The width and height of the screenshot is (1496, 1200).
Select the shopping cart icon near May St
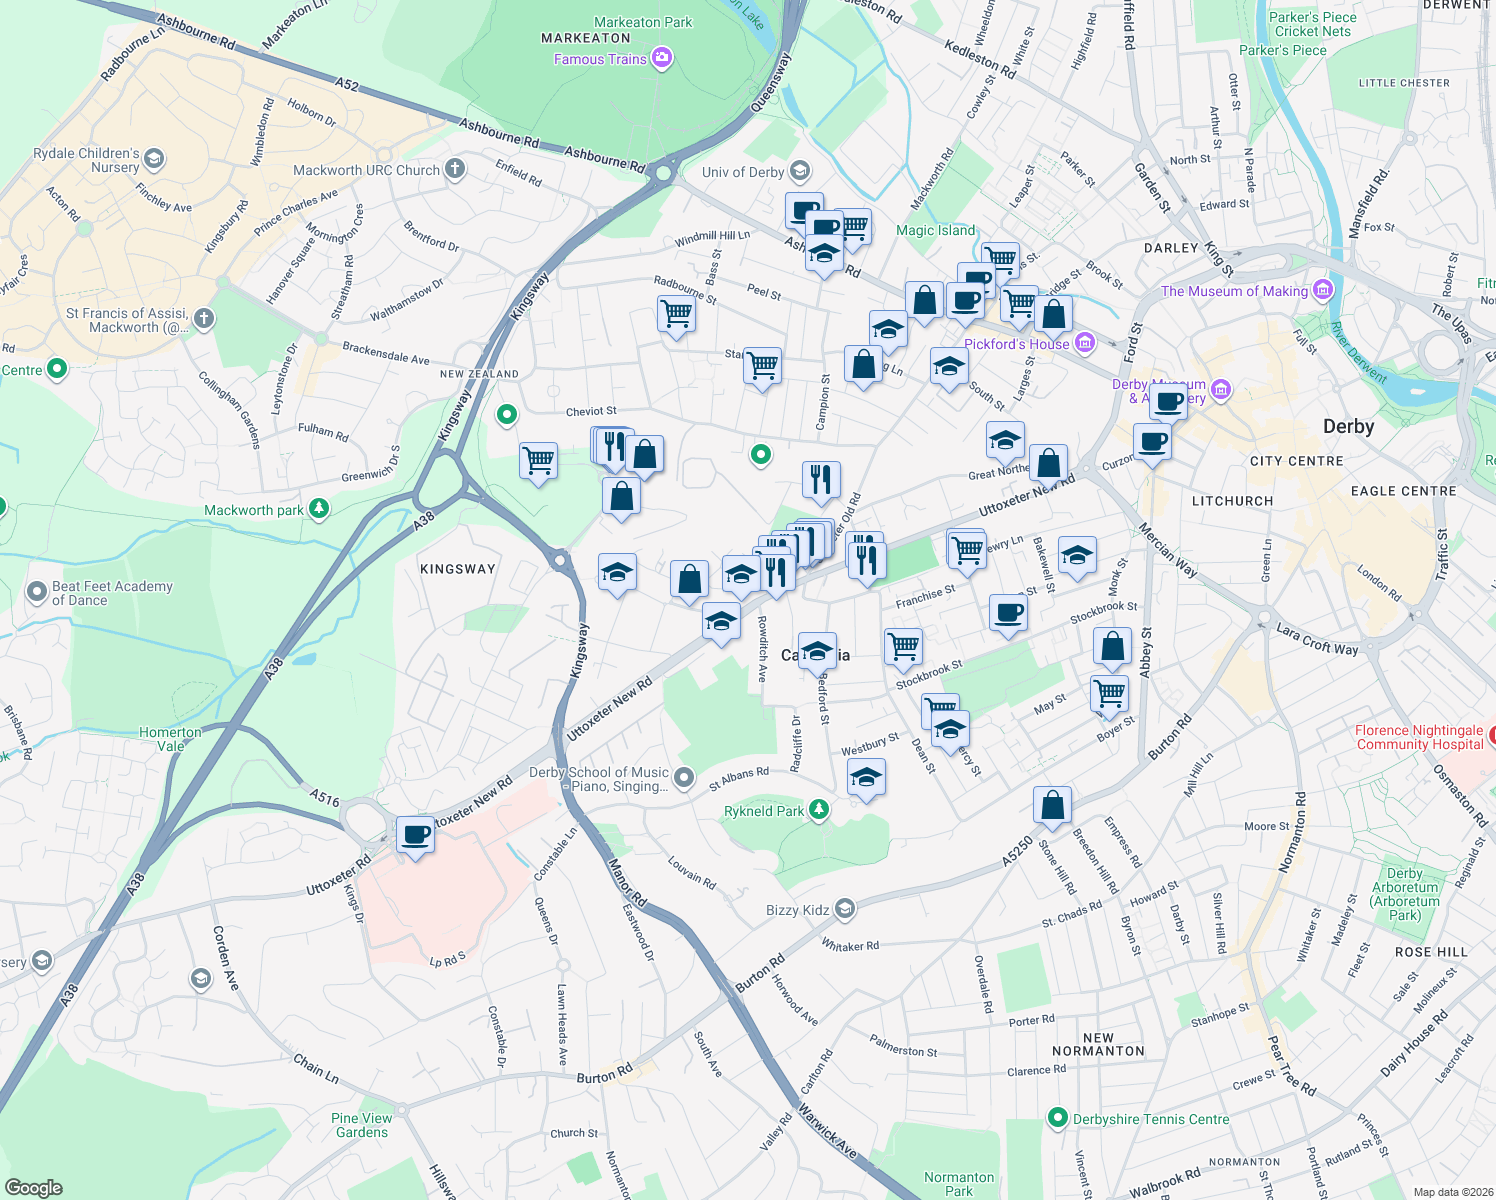pyautogui.click(x=1109, y=692)
